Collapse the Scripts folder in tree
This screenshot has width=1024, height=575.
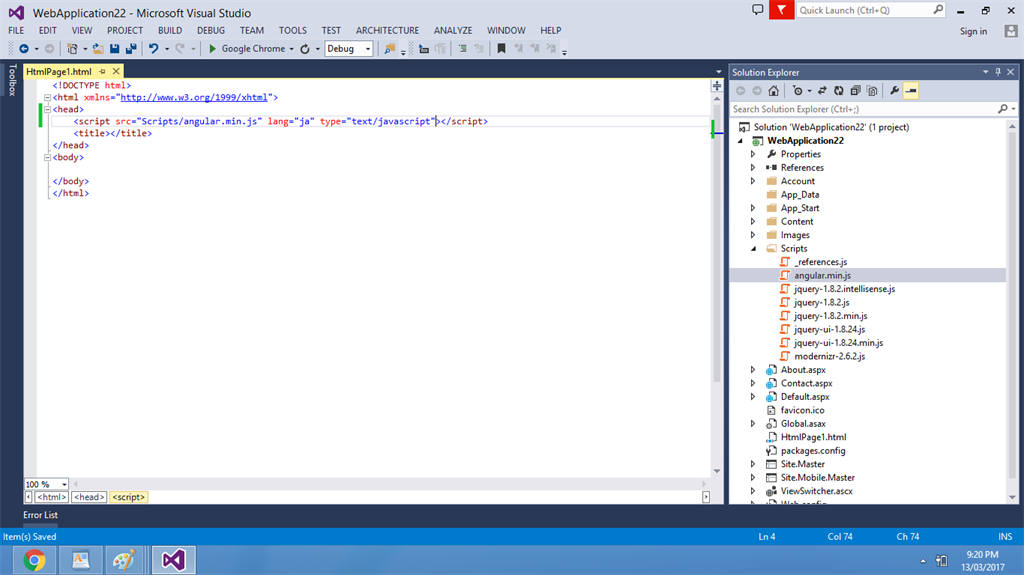[753, 249]
